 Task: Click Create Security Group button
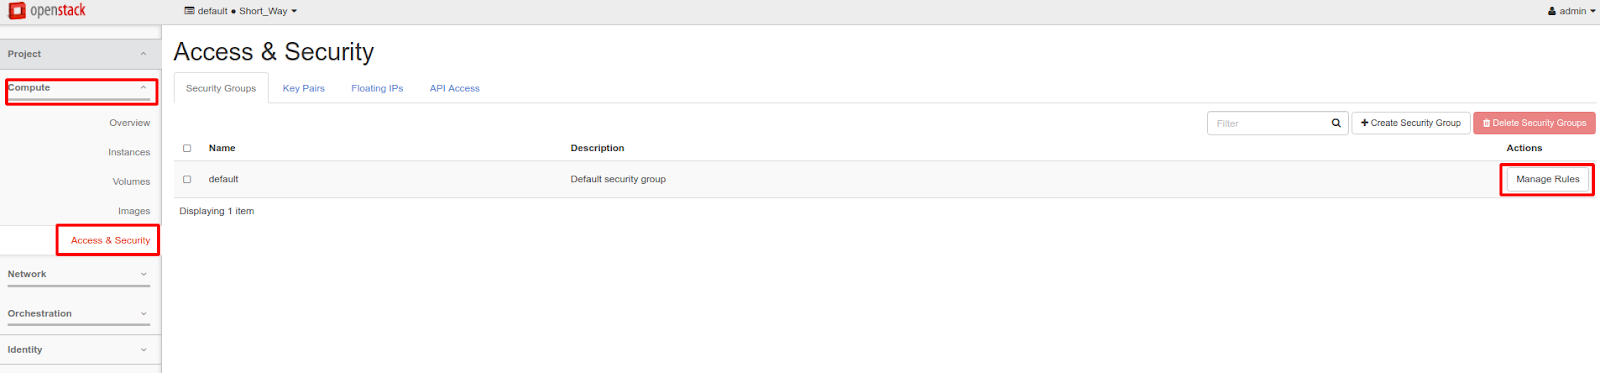pos(1411,123)
